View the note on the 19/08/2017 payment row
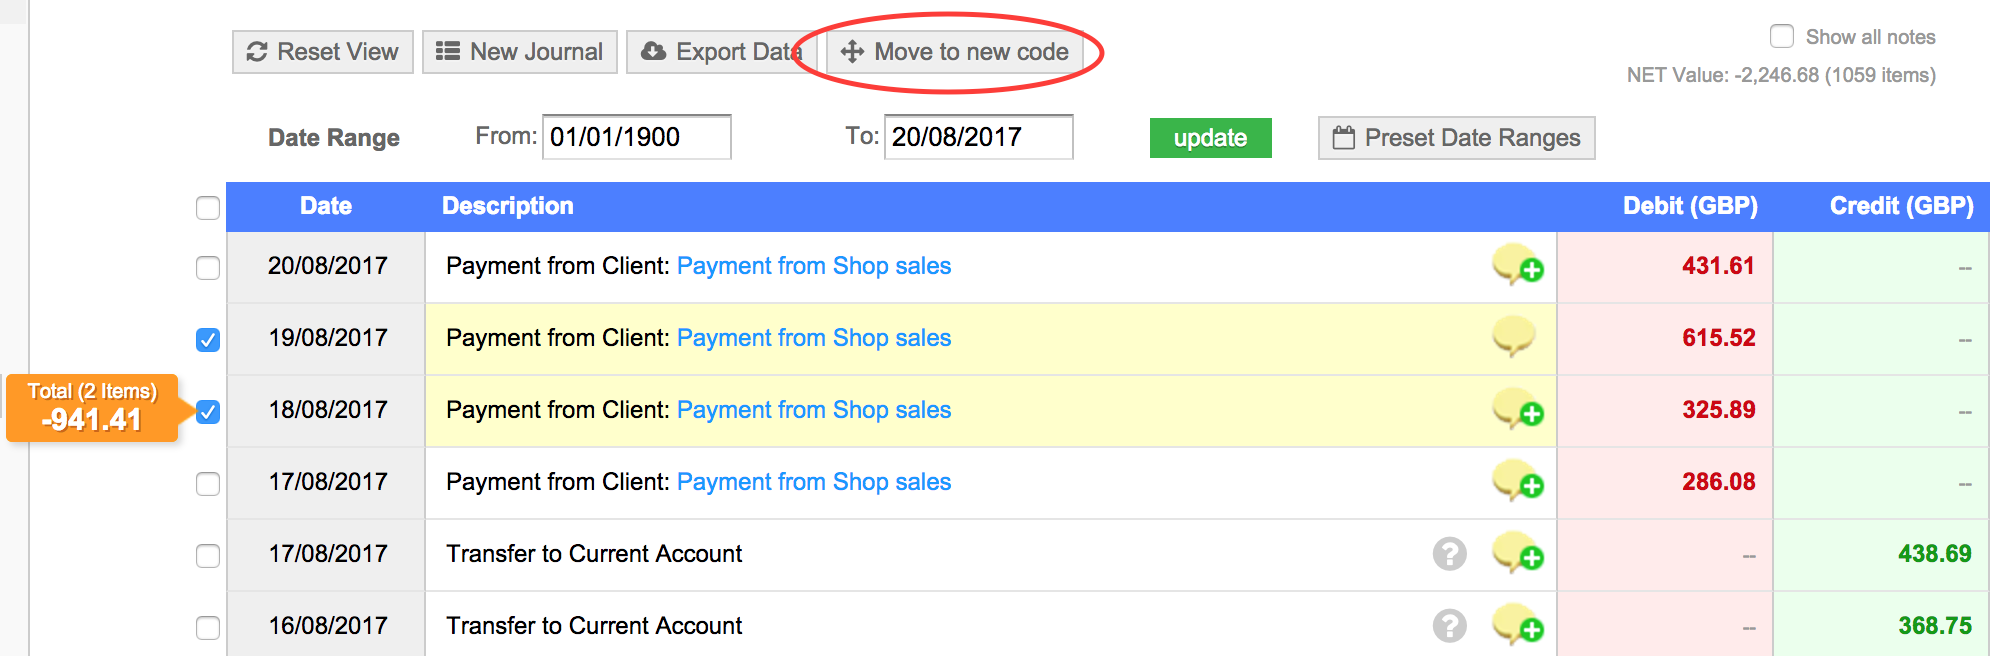1990x656 pixels. point(1514,336)
